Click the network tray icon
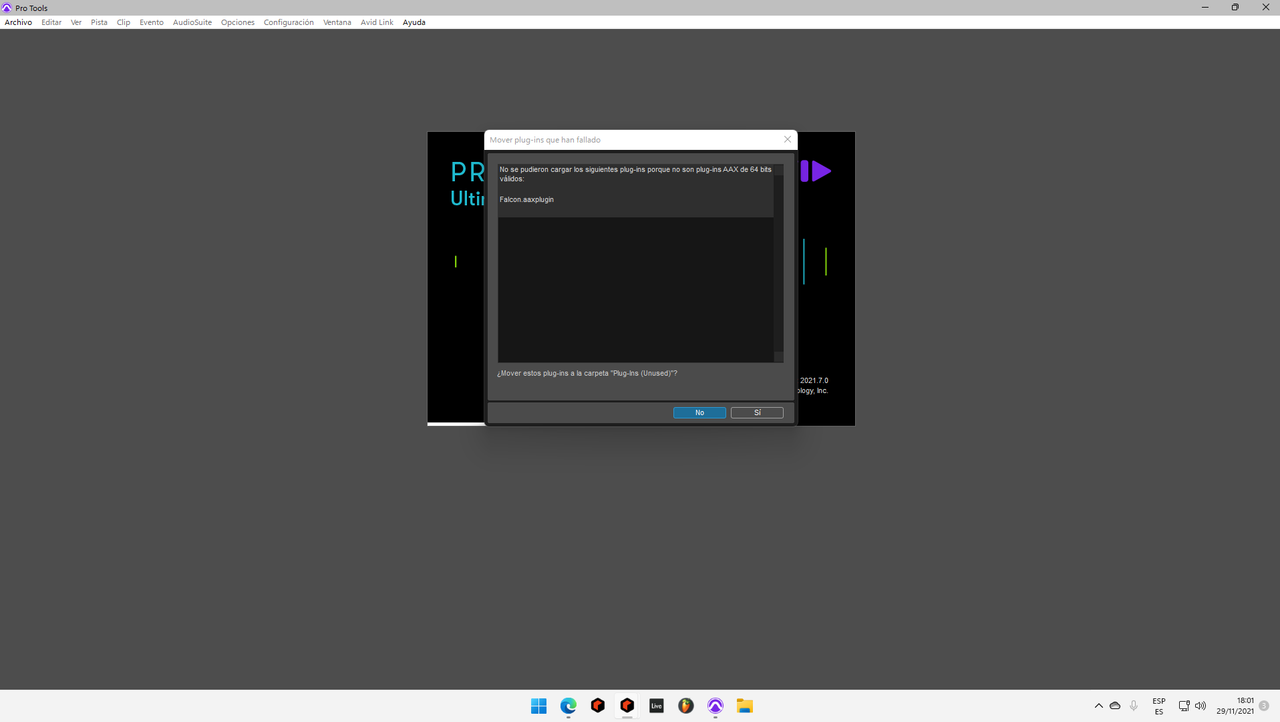Viewport: 1280px width, 722px height. (x=1184, y=706)
